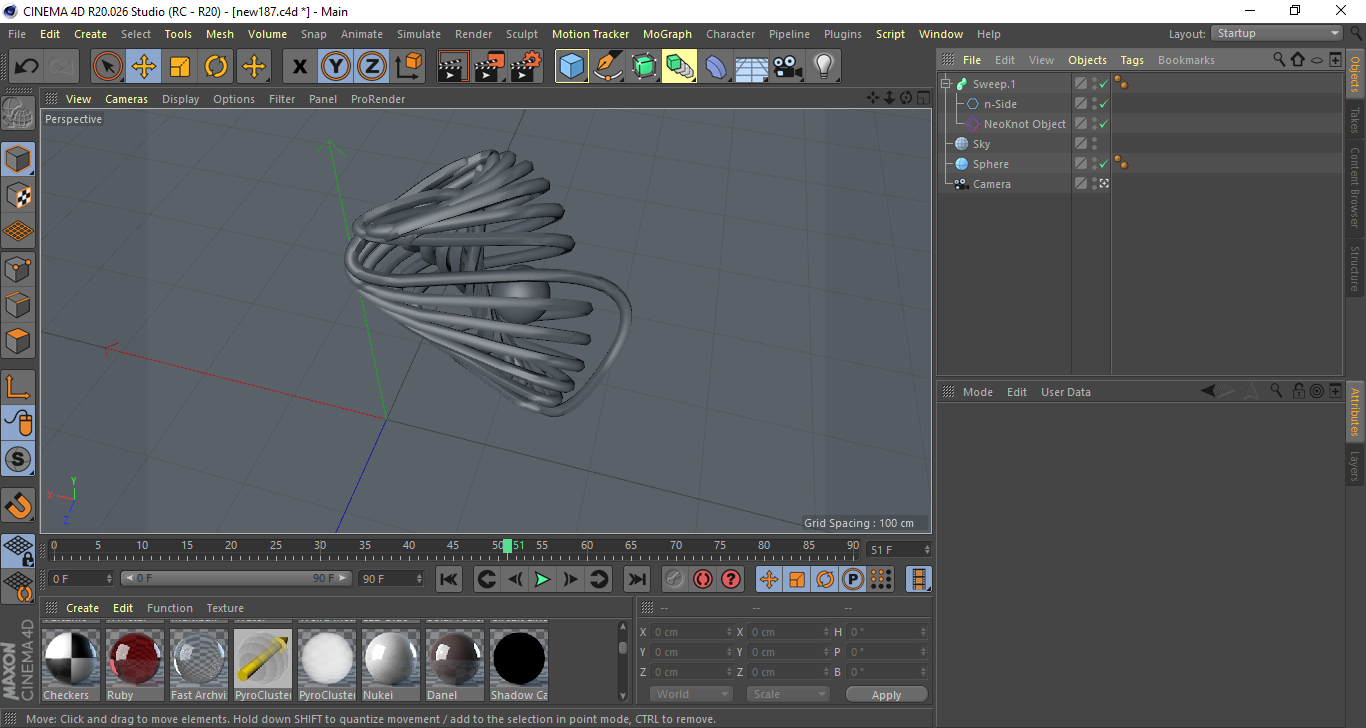Screen dimensions: 1366x728
Task: Open the Layout Startup dropdown
Action: pos(1277,33)
